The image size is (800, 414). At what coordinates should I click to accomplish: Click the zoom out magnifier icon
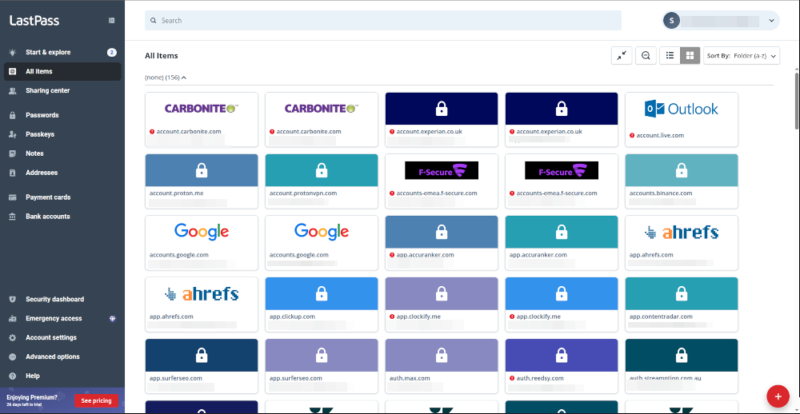pyautogui.click(x=646, y=56)
